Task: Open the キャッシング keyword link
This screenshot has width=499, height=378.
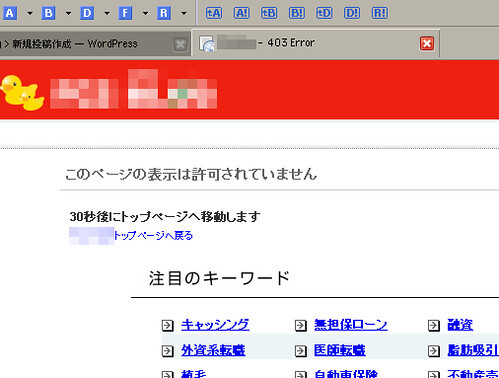Action: 215,325
